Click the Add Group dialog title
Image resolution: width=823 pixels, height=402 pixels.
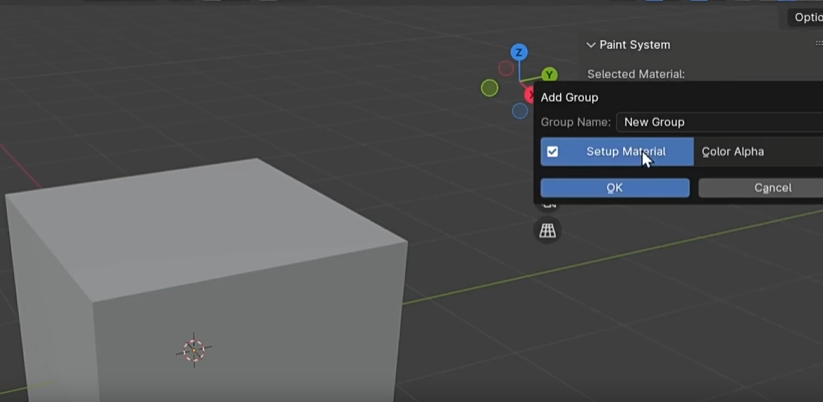569,97
